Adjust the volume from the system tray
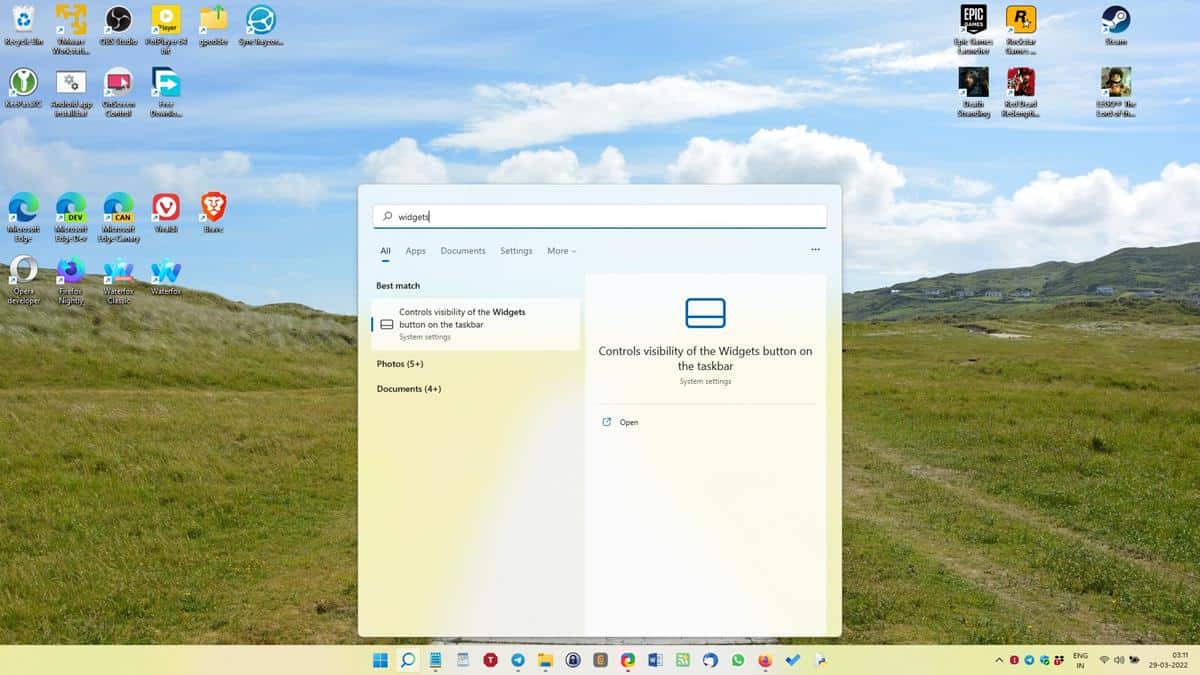1200x675 pixels. (1121, 661)
